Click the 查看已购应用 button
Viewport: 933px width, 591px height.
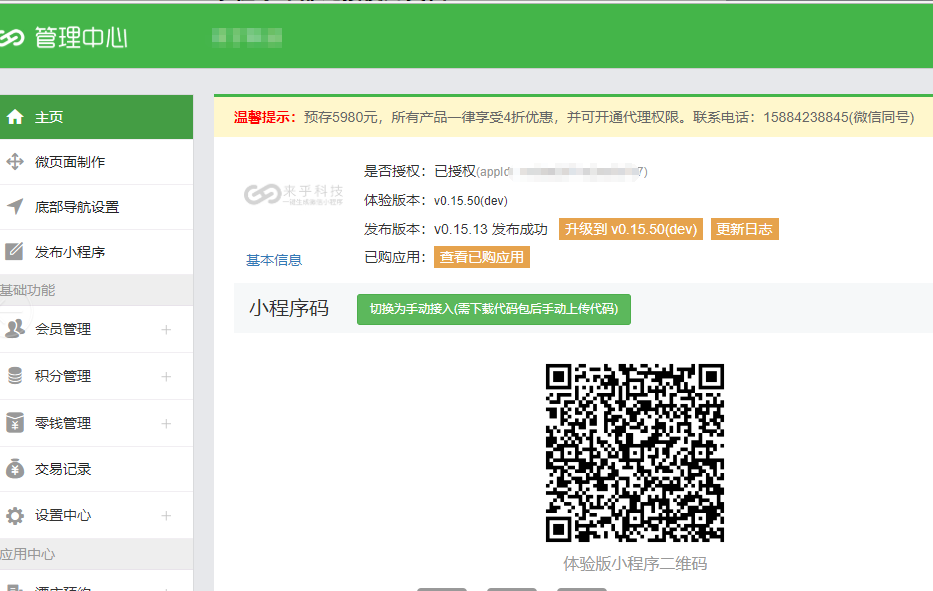click(x=482, y=257)
